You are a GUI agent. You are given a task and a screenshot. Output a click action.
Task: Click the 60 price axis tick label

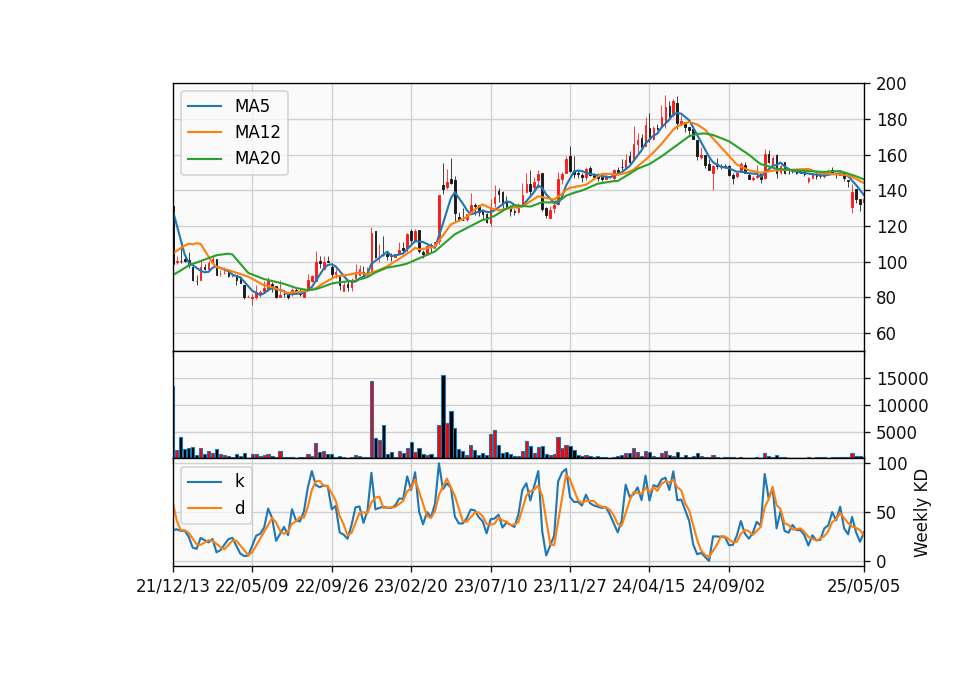click(886, 334)
